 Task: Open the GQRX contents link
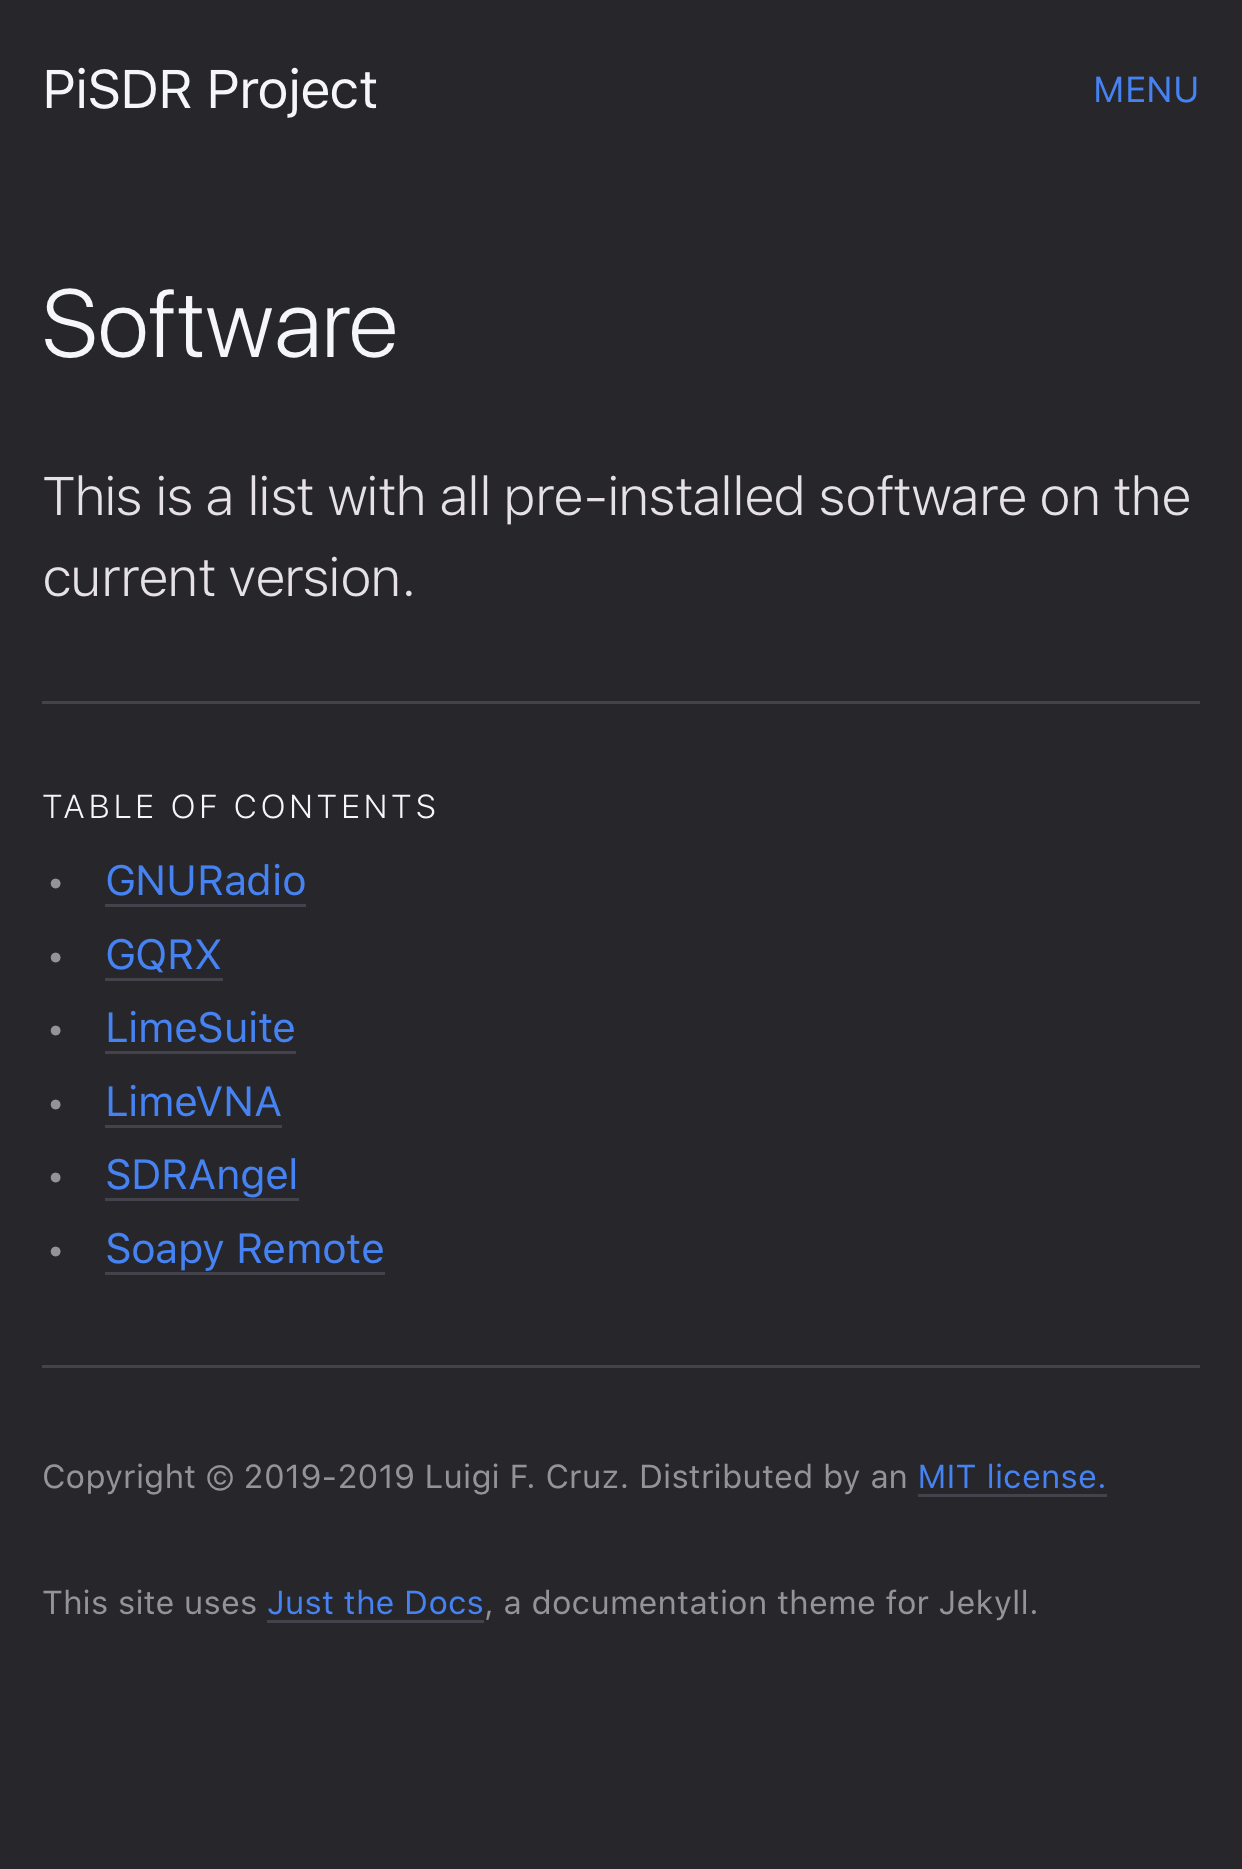click(164, 955)
